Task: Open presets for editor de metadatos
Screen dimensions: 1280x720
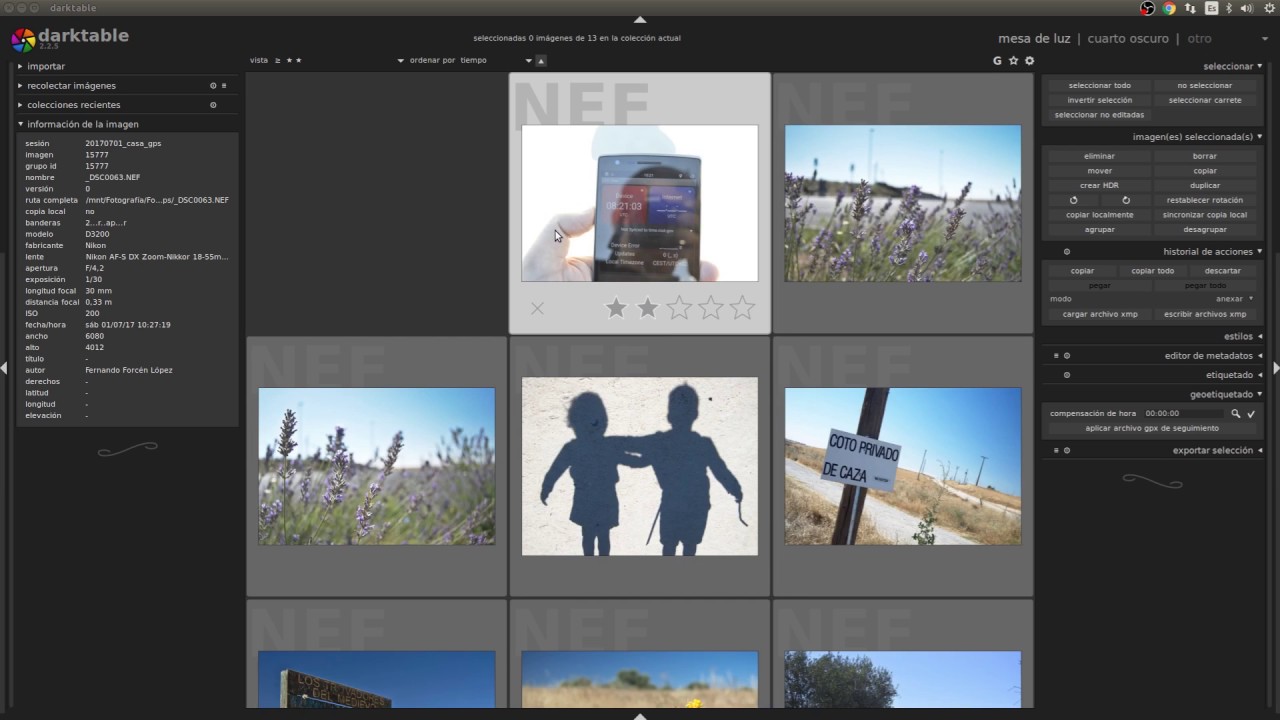Action: [1056, 356]
